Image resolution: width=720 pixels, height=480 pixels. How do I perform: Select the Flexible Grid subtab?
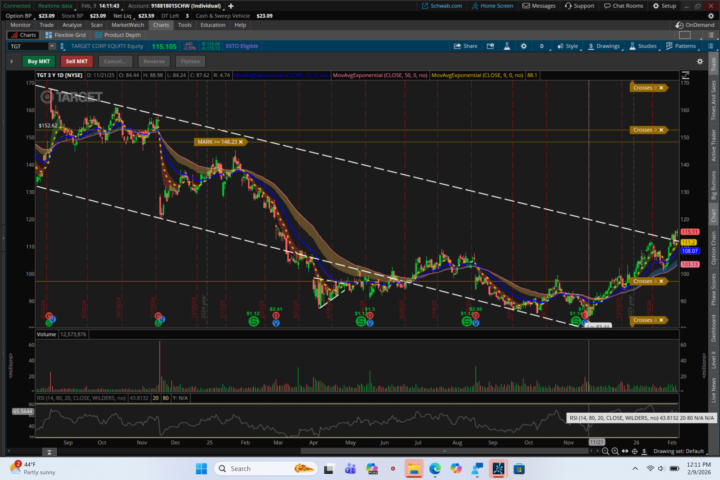pyautogui.click(x=66, y=35)
